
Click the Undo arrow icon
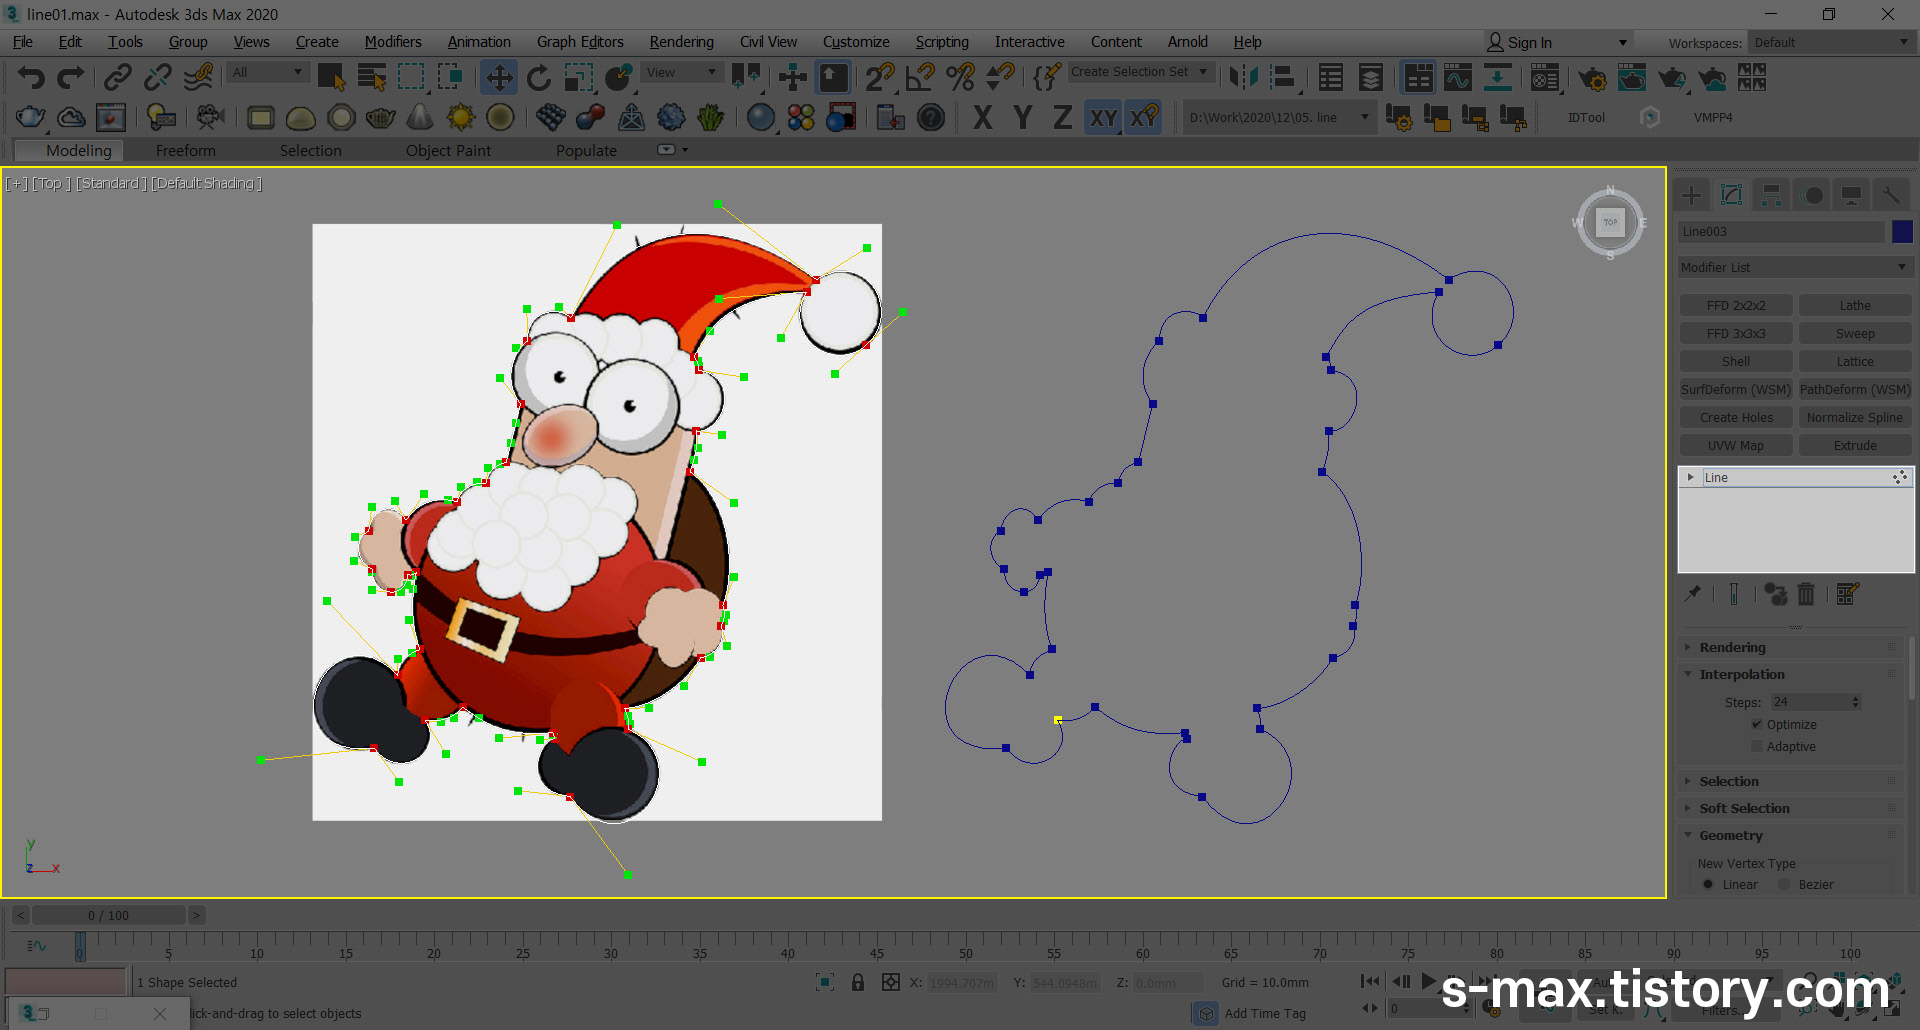pyautogui.click(x=31, y=77)
